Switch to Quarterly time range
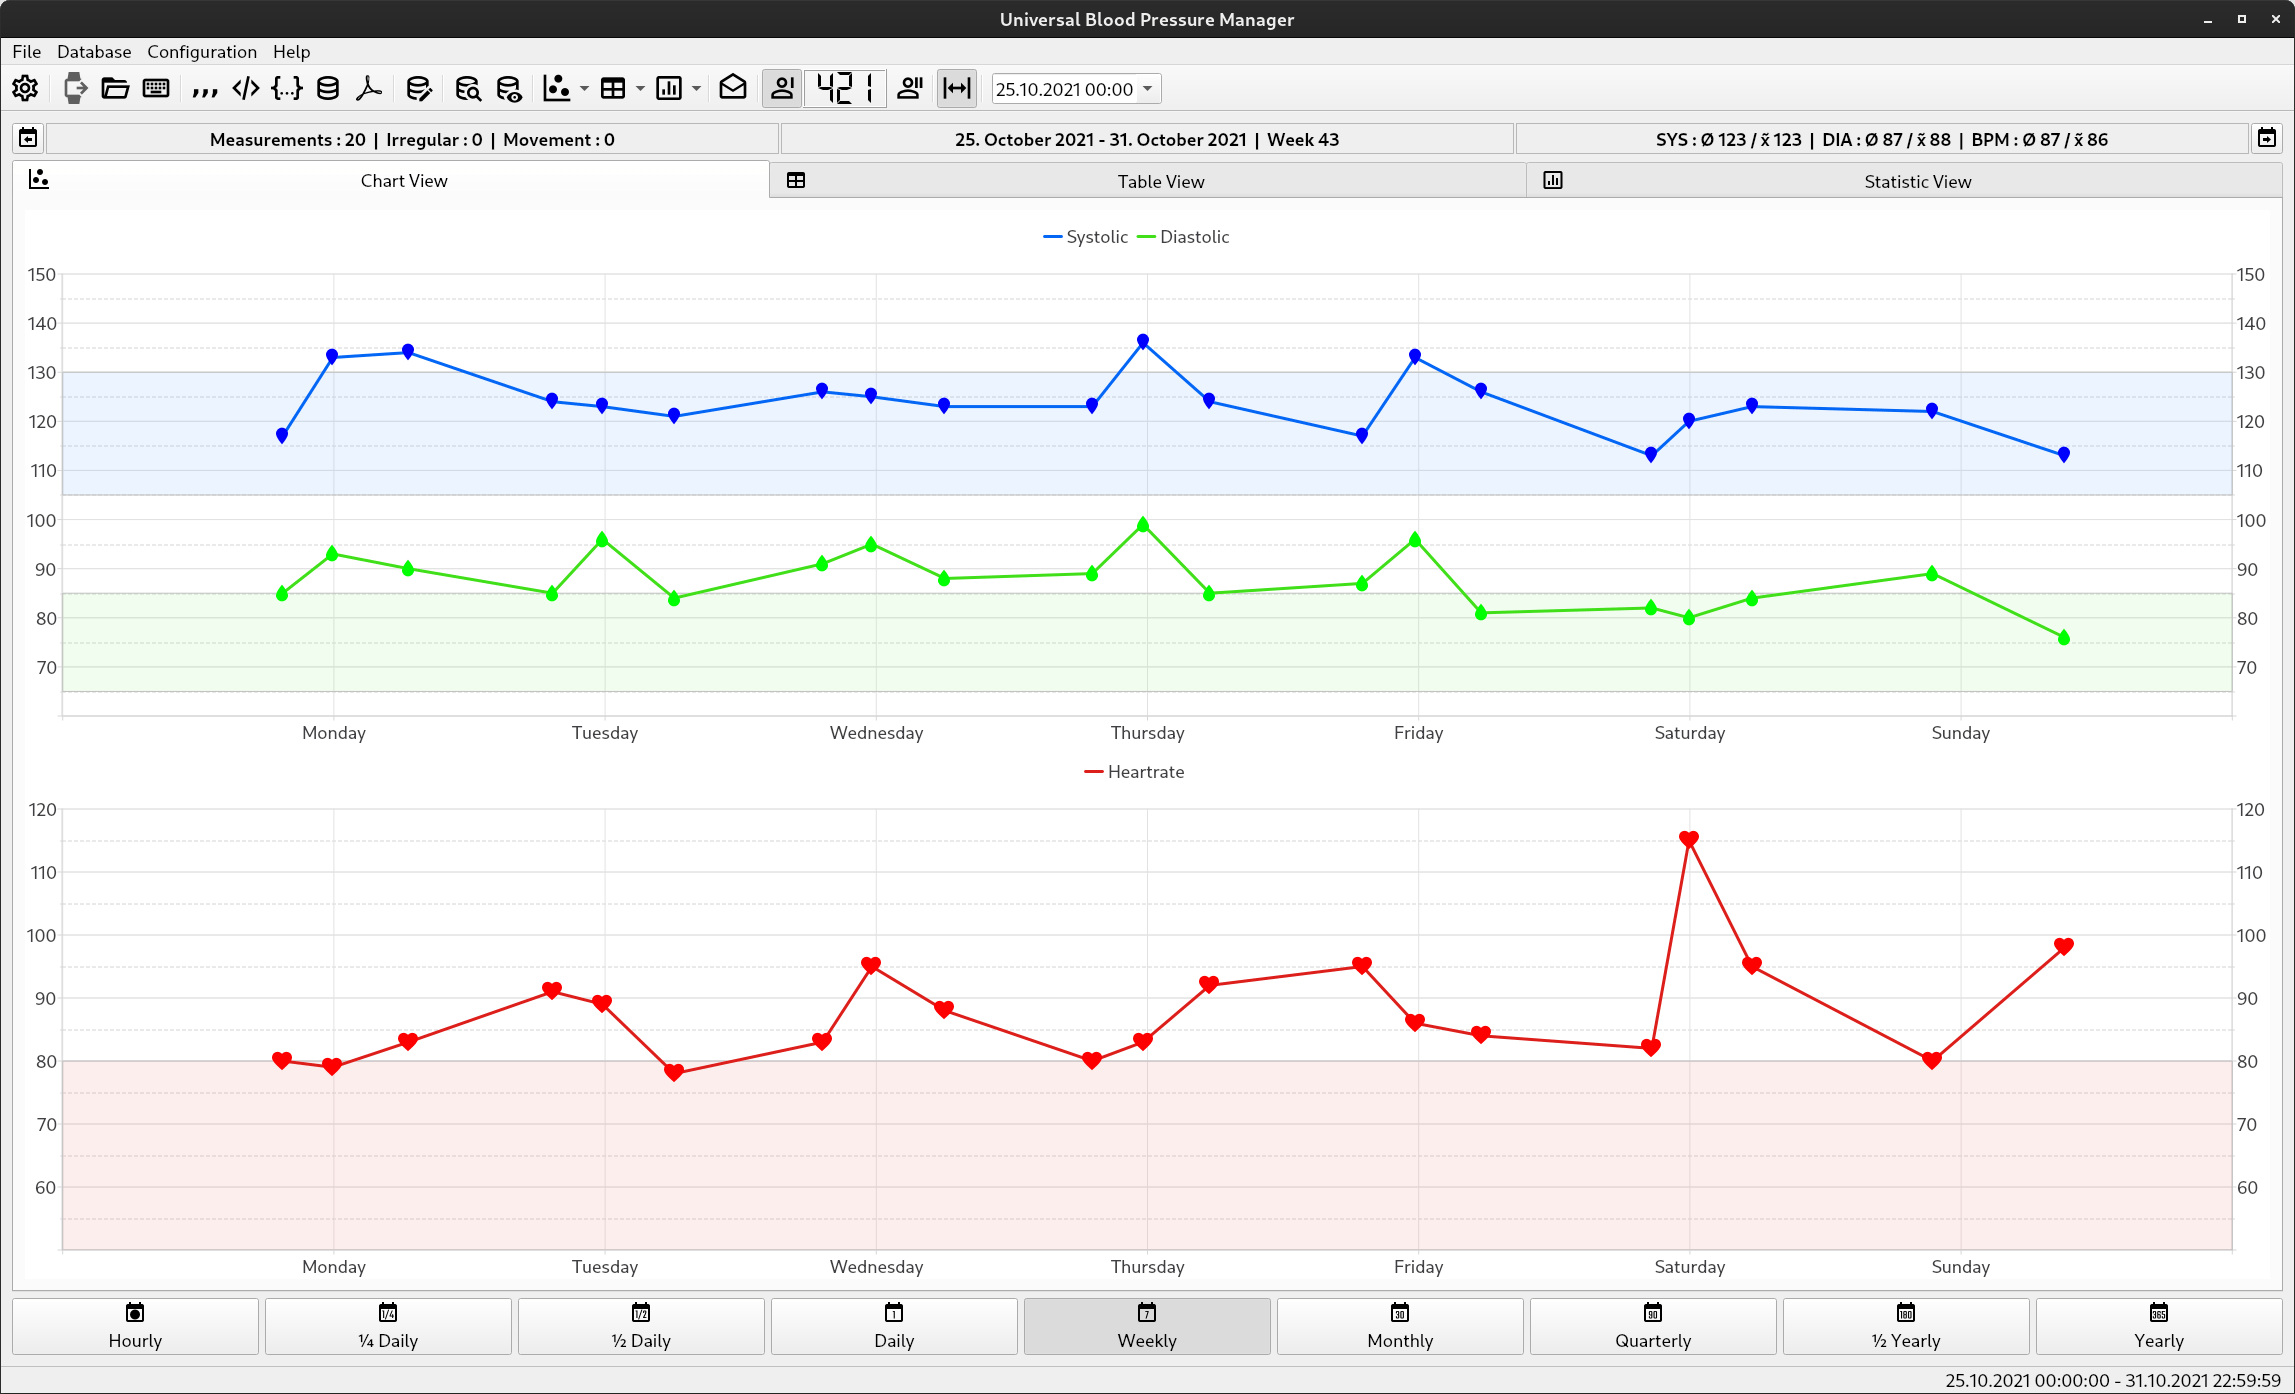Viewport: 2295px width, 1394px height. 1653,1327
